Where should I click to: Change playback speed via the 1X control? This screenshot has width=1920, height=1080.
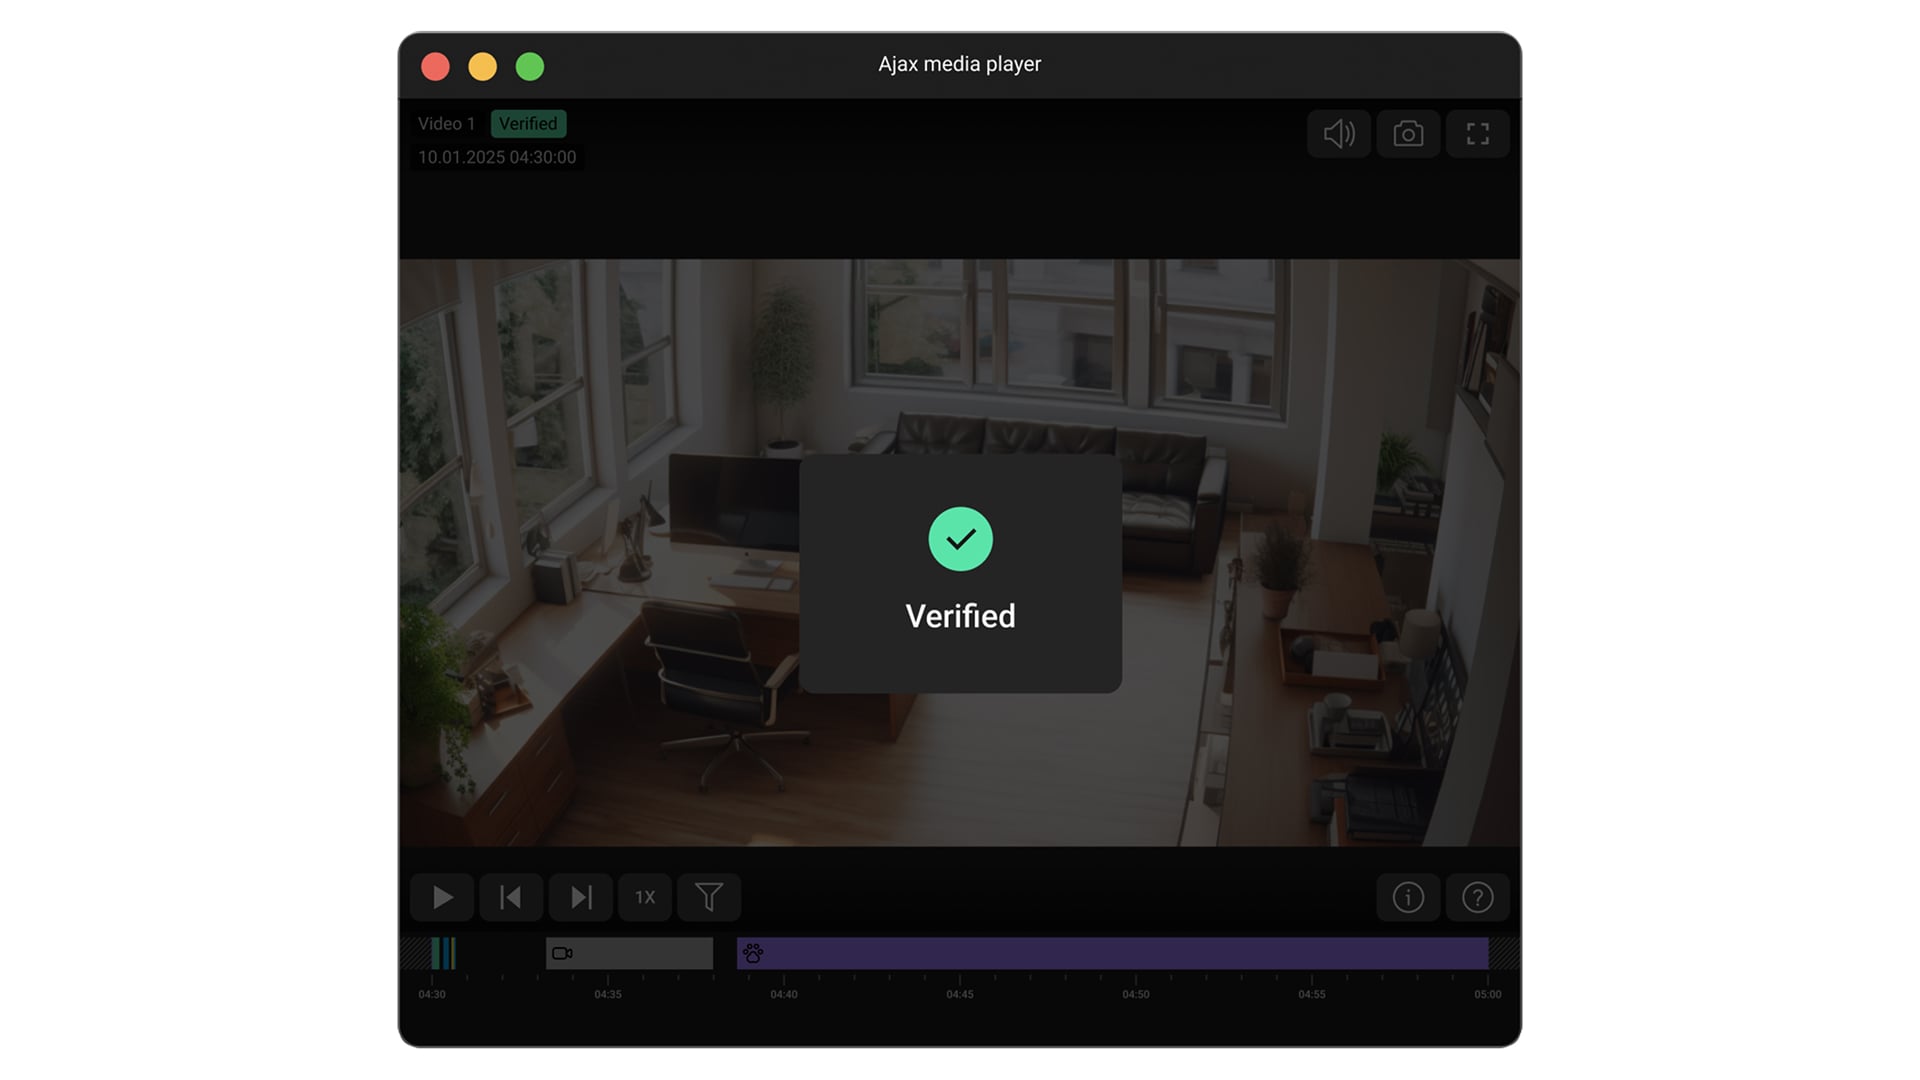click(x=645, y=897)
